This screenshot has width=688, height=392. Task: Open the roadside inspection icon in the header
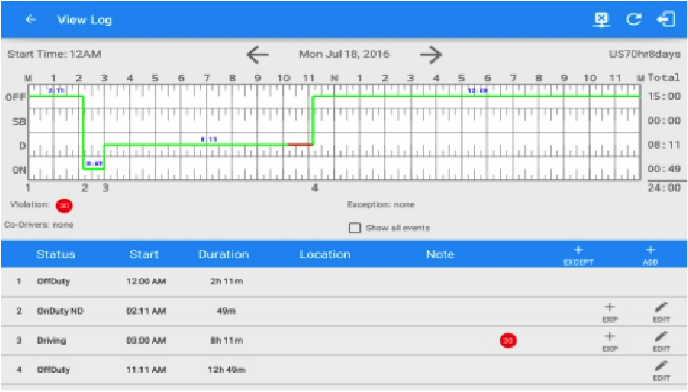pyautogui.click(x=602, y=19)
